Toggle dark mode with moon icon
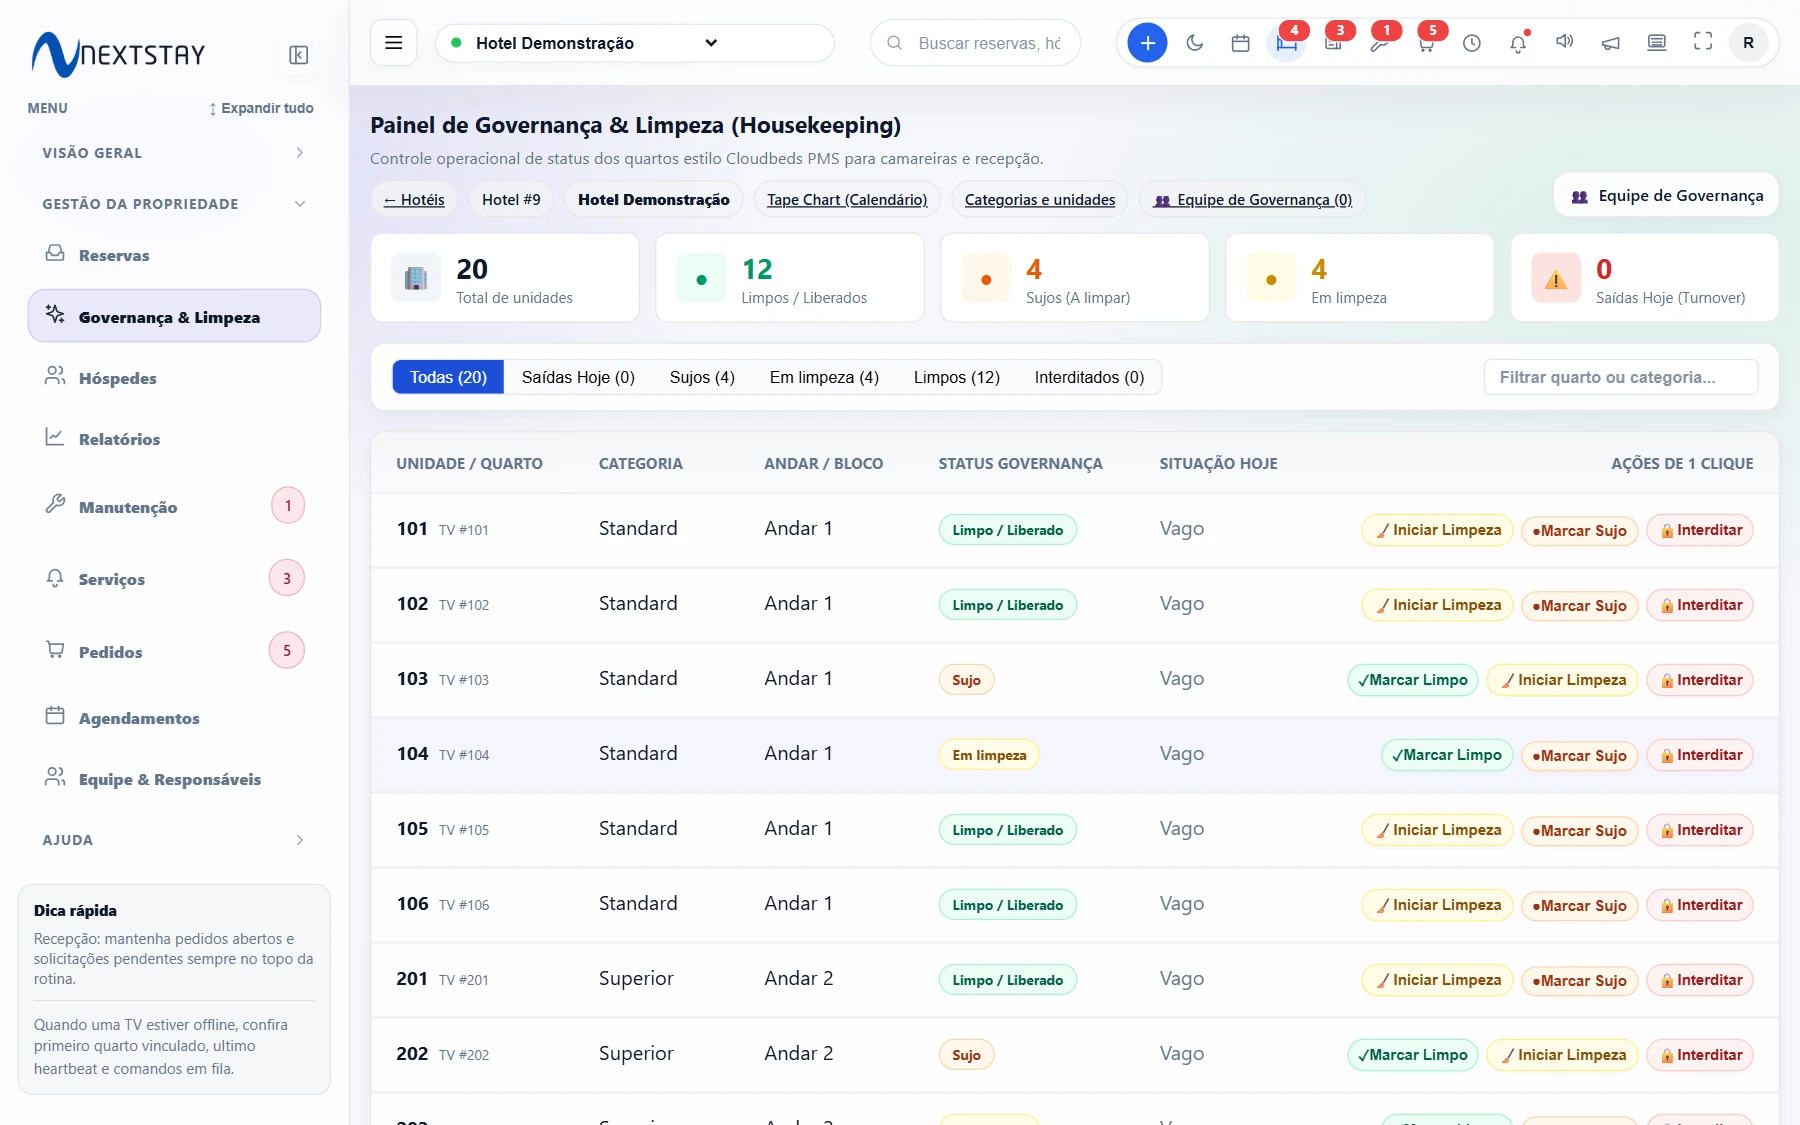Viewport: 1800px width, 1125px height. 1194,43
